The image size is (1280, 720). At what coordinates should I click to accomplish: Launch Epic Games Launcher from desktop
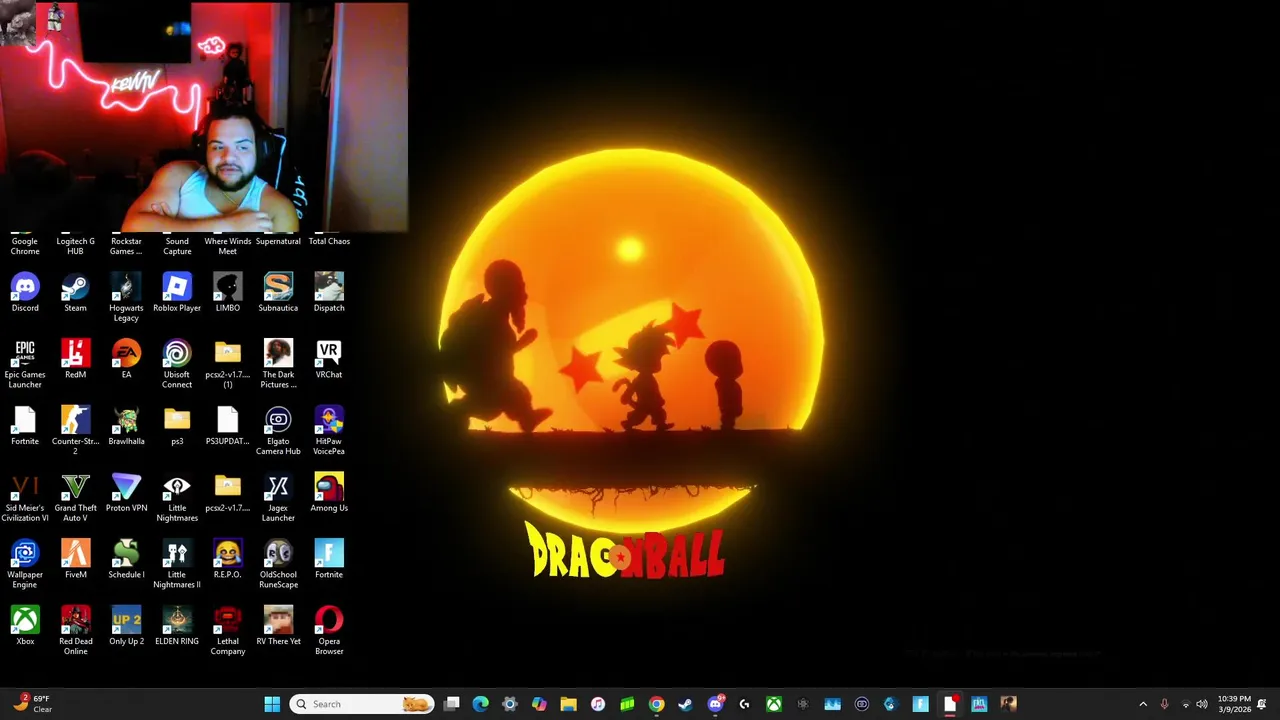tap(25, 364)
